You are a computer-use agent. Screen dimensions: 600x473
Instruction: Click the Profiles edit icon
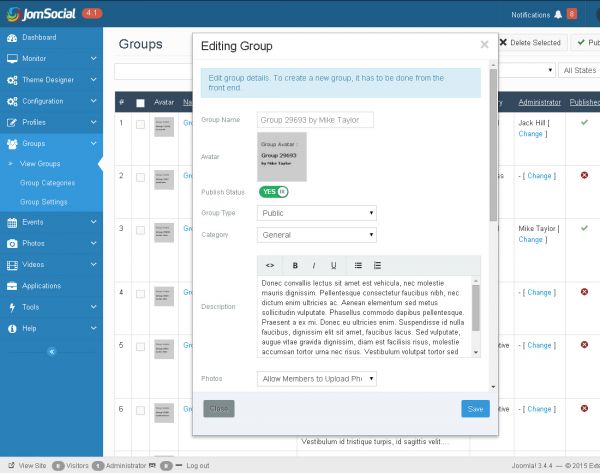click(x=12, y=122)
